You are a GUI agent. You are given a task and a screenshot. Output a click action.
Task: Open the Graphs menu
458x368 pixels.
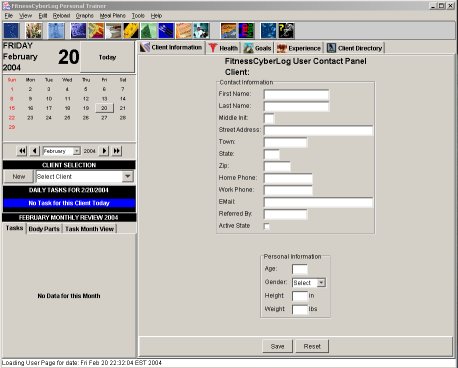[84, 16]
